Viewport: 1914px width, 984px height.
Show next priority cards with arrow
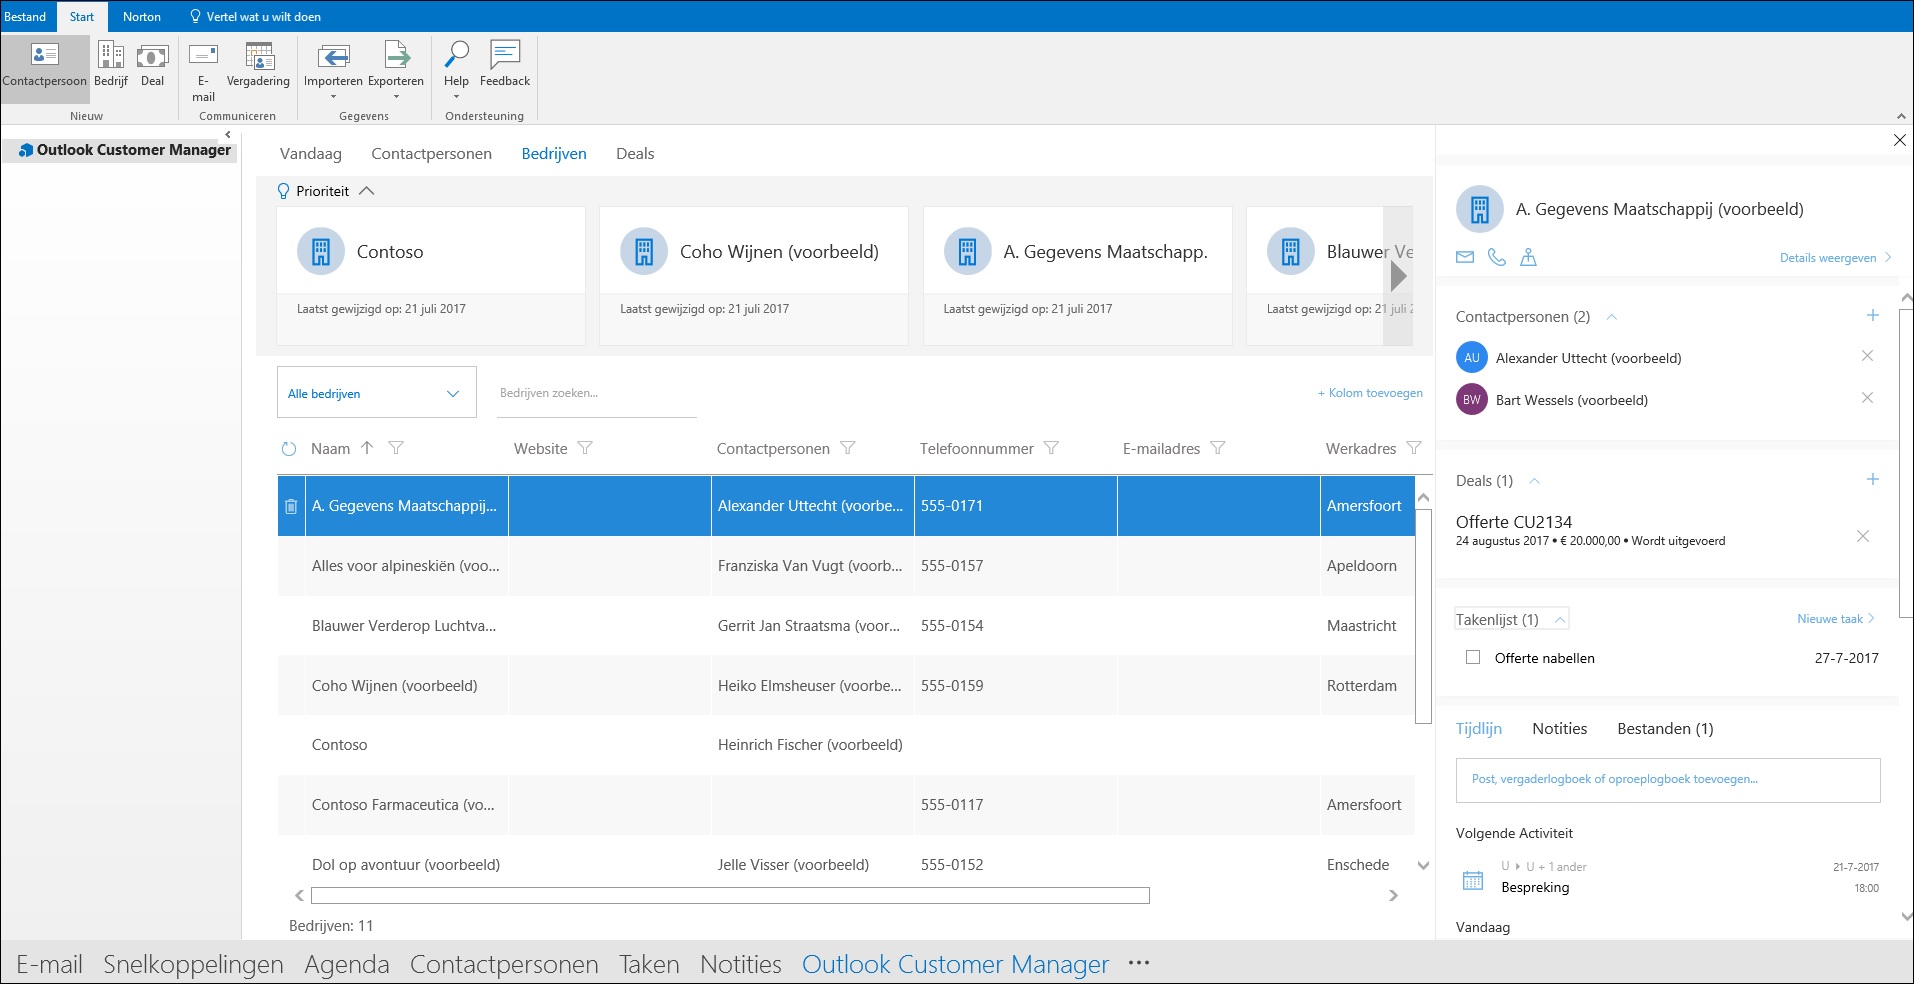point(1398,276)
